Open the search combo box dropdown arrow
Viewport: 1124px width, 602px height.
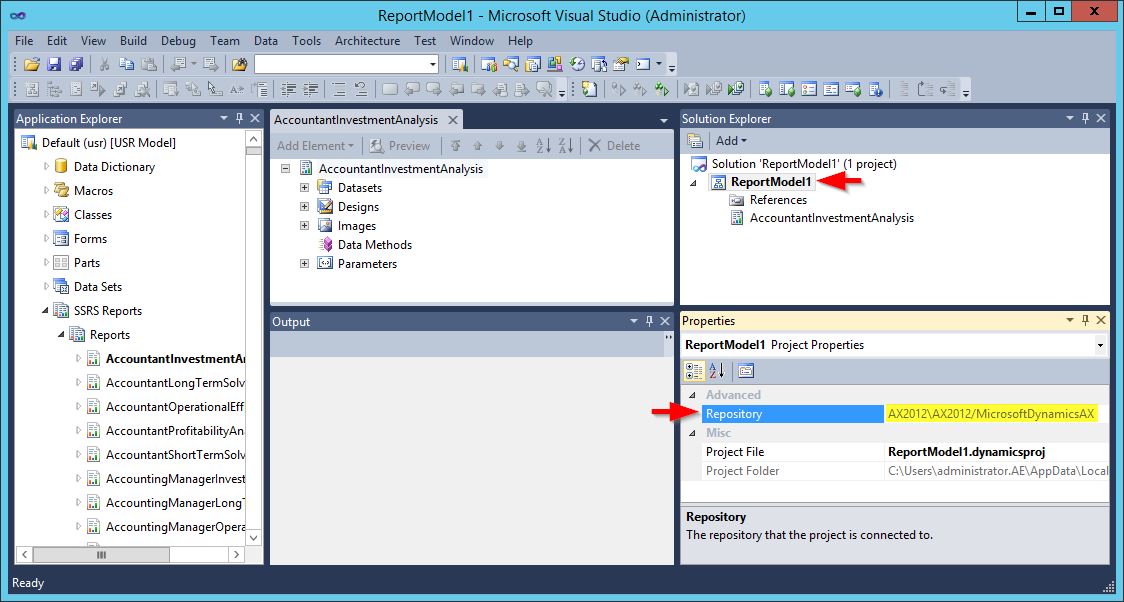coord(432,64)
